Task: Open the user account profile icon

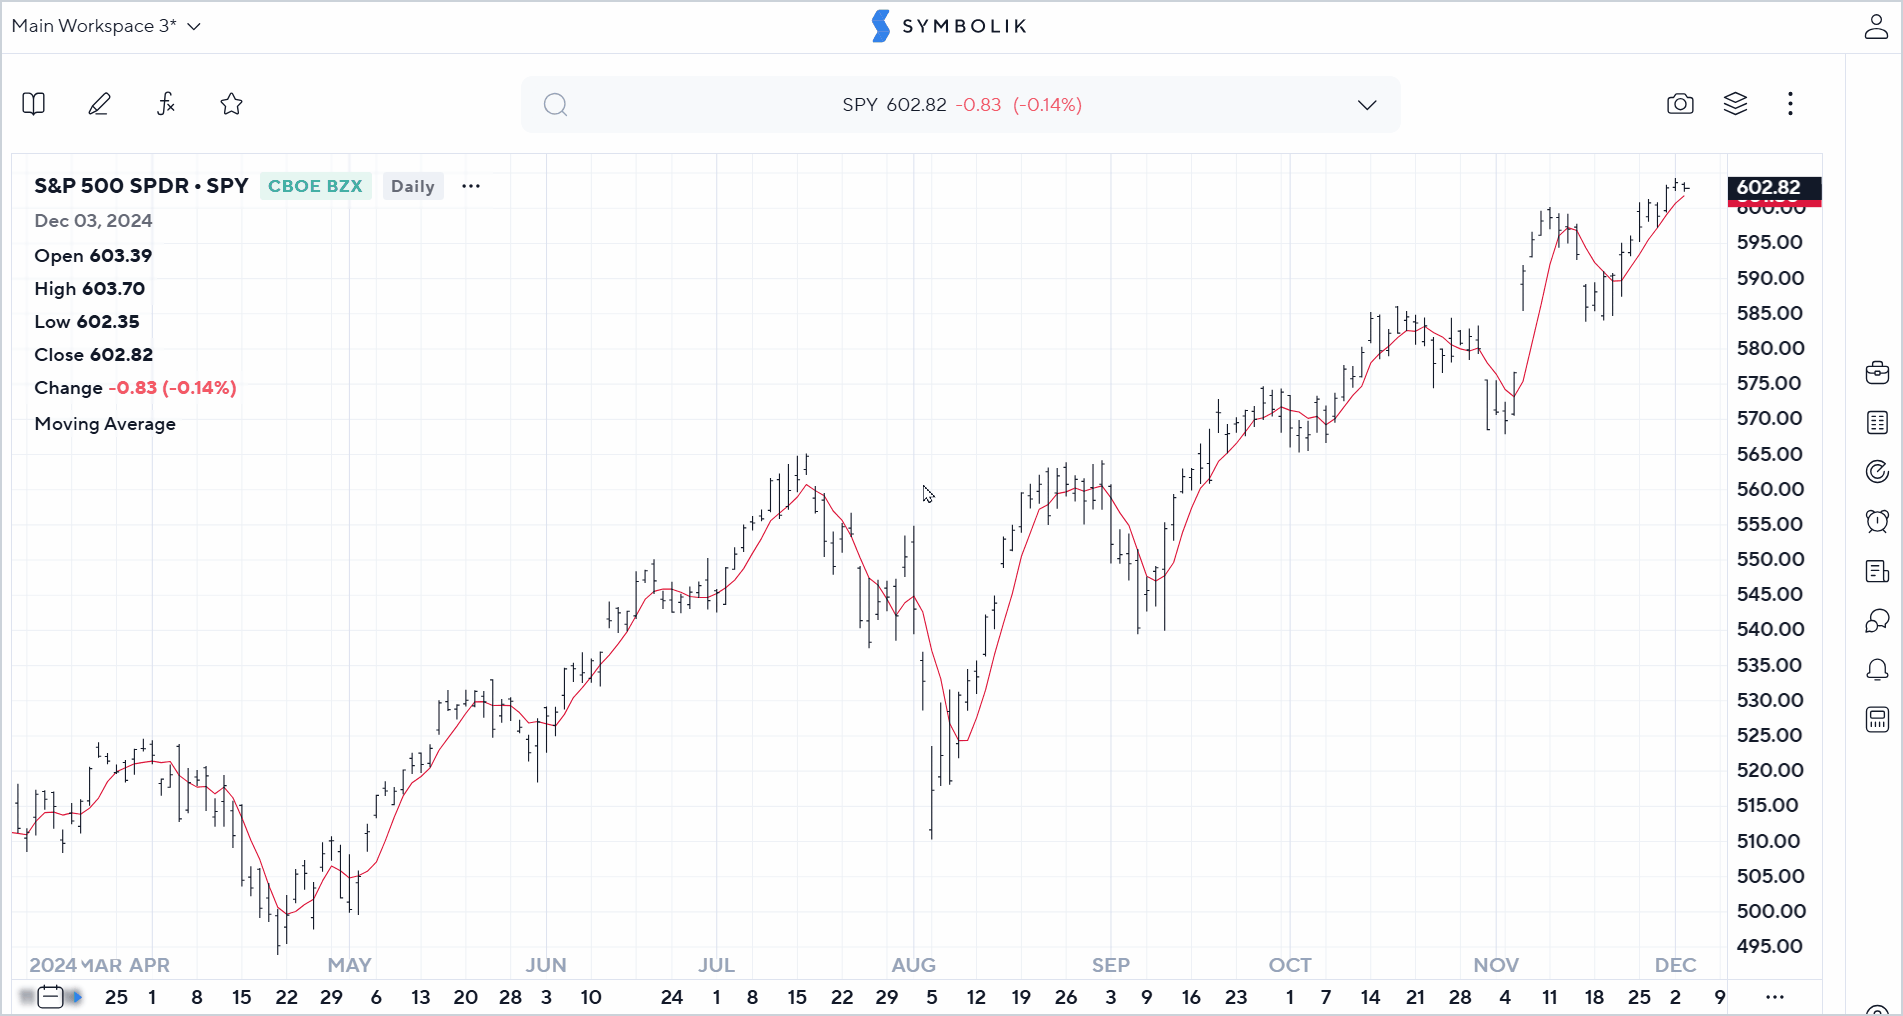Action: point(1876,27)
